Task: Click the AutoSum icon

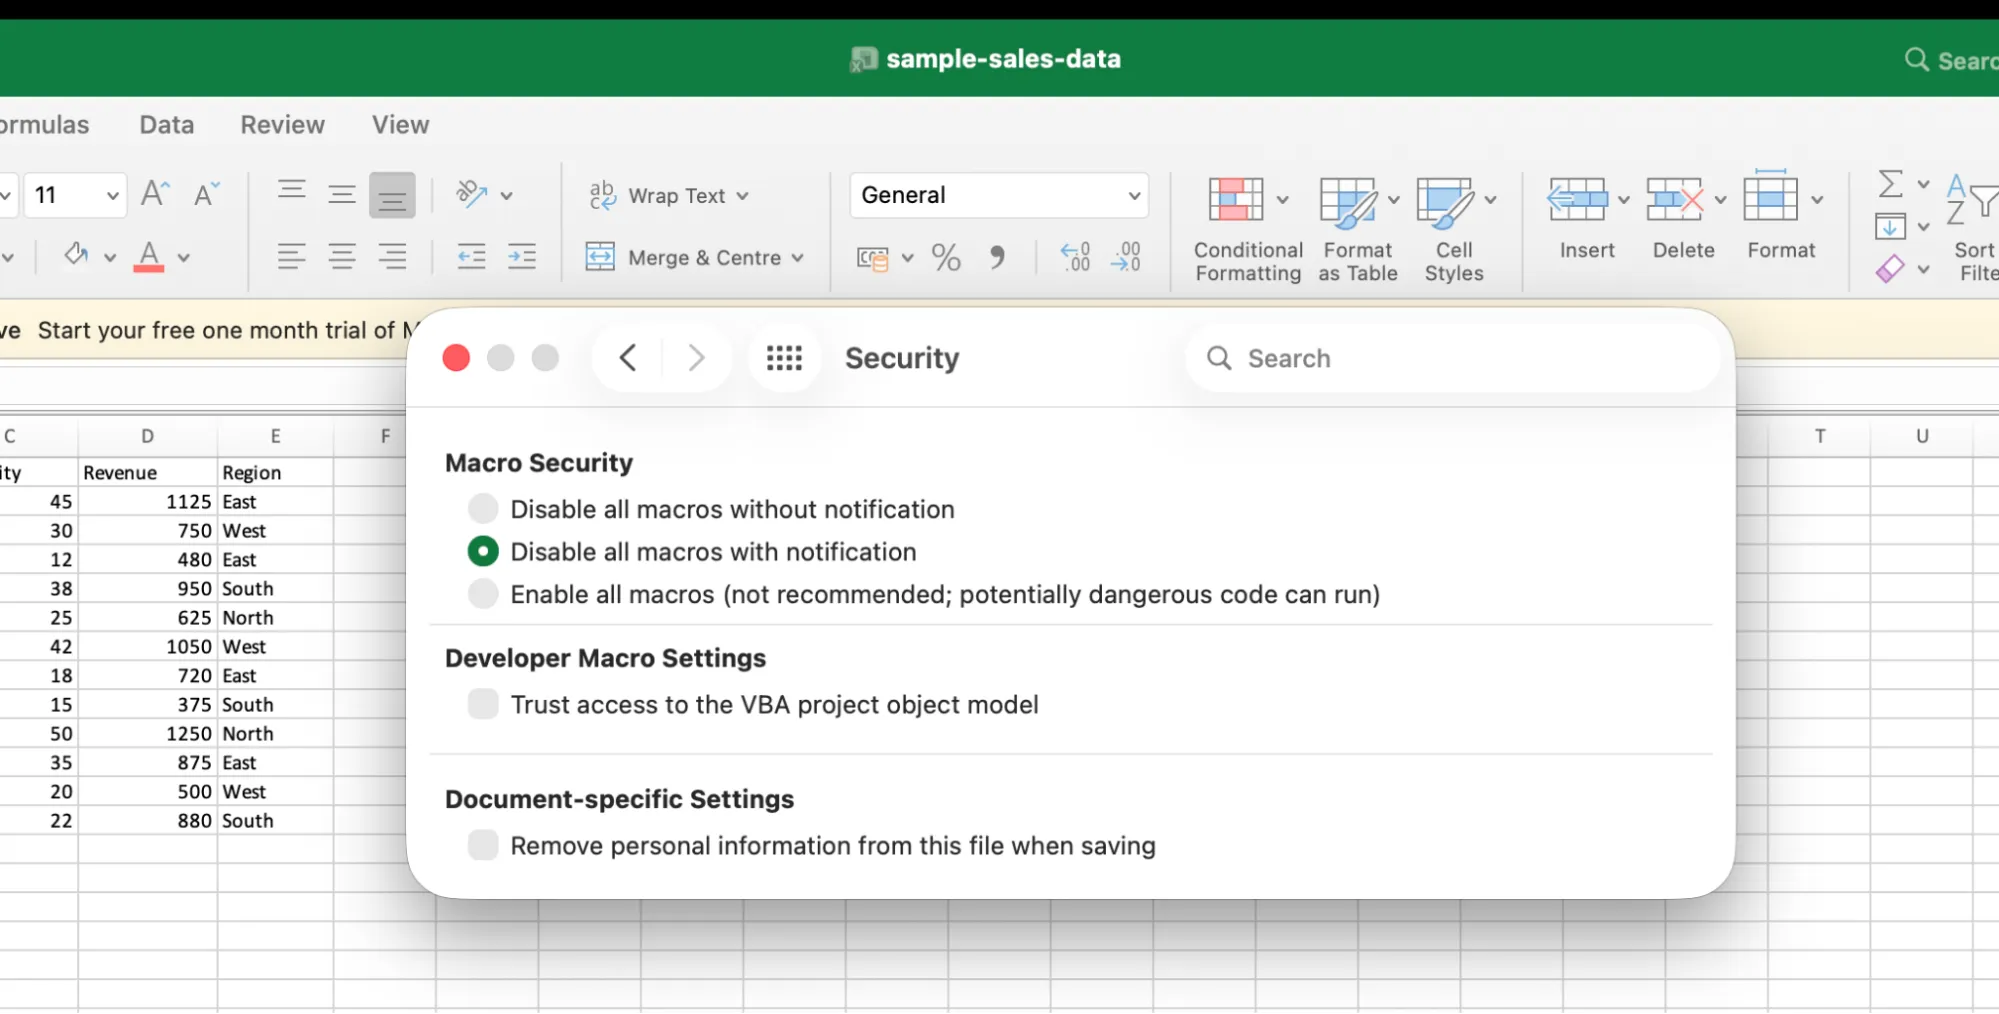Action: point(1889,184)
